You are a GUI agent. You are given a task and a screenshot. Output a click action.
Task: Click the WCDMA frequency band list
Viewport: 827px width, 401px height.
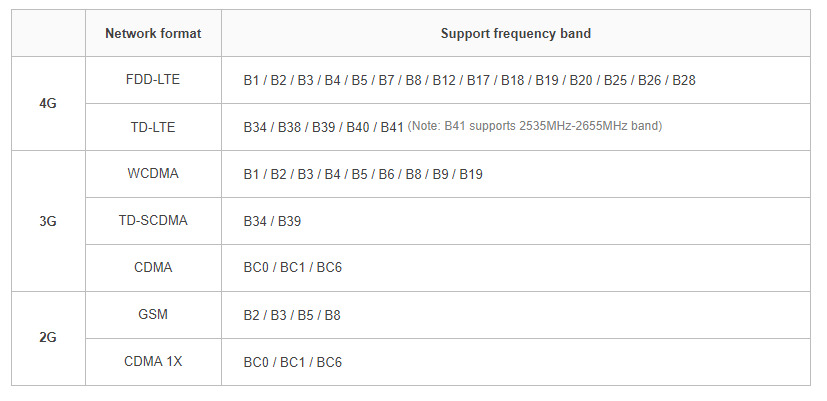coord(363,174)
